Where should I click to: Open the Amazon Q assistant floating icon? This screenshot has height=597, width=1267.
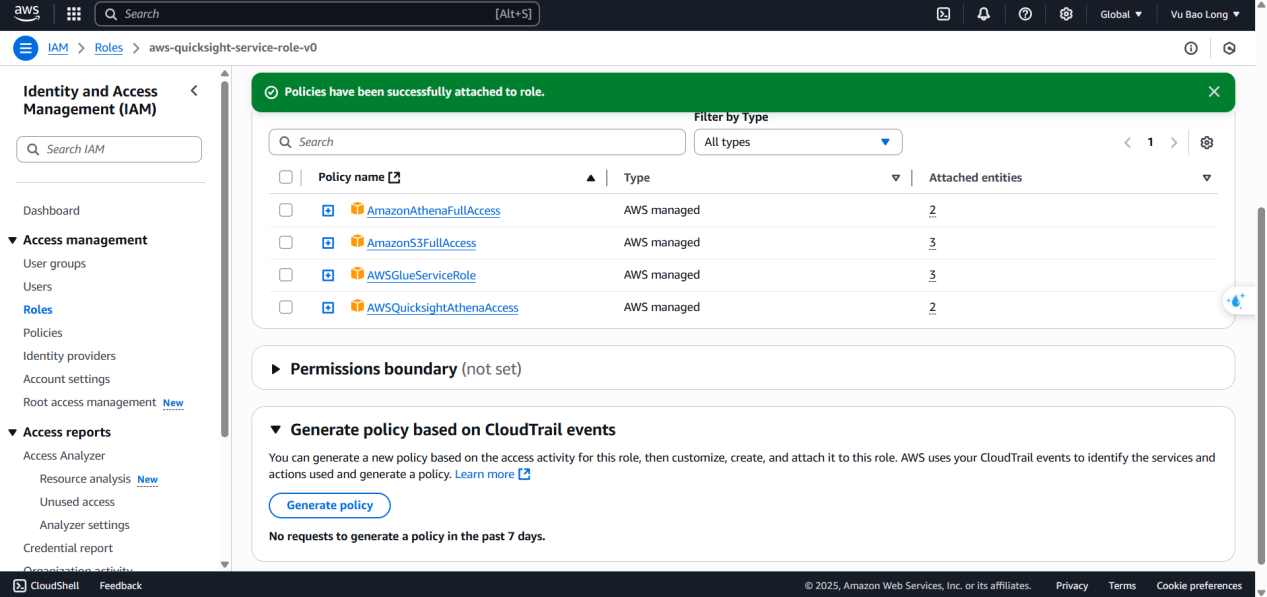[x=1237, y=300]
